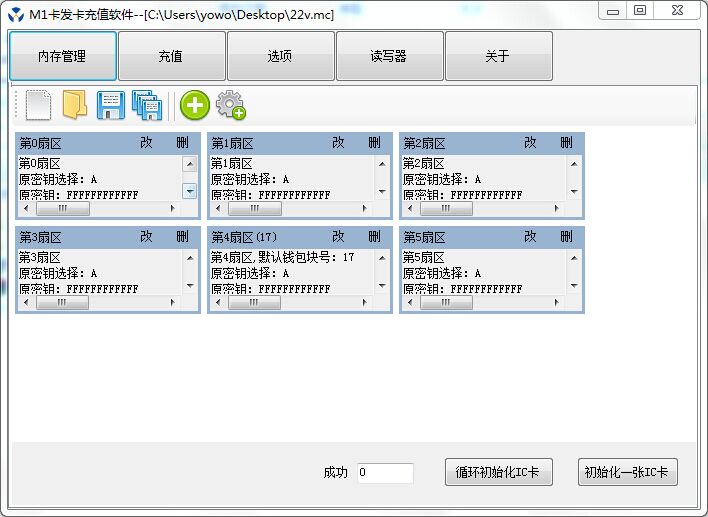This screenshot has width=708, height=517.
Task: Add a sector with the green plus icon
Action: point(194,105)
